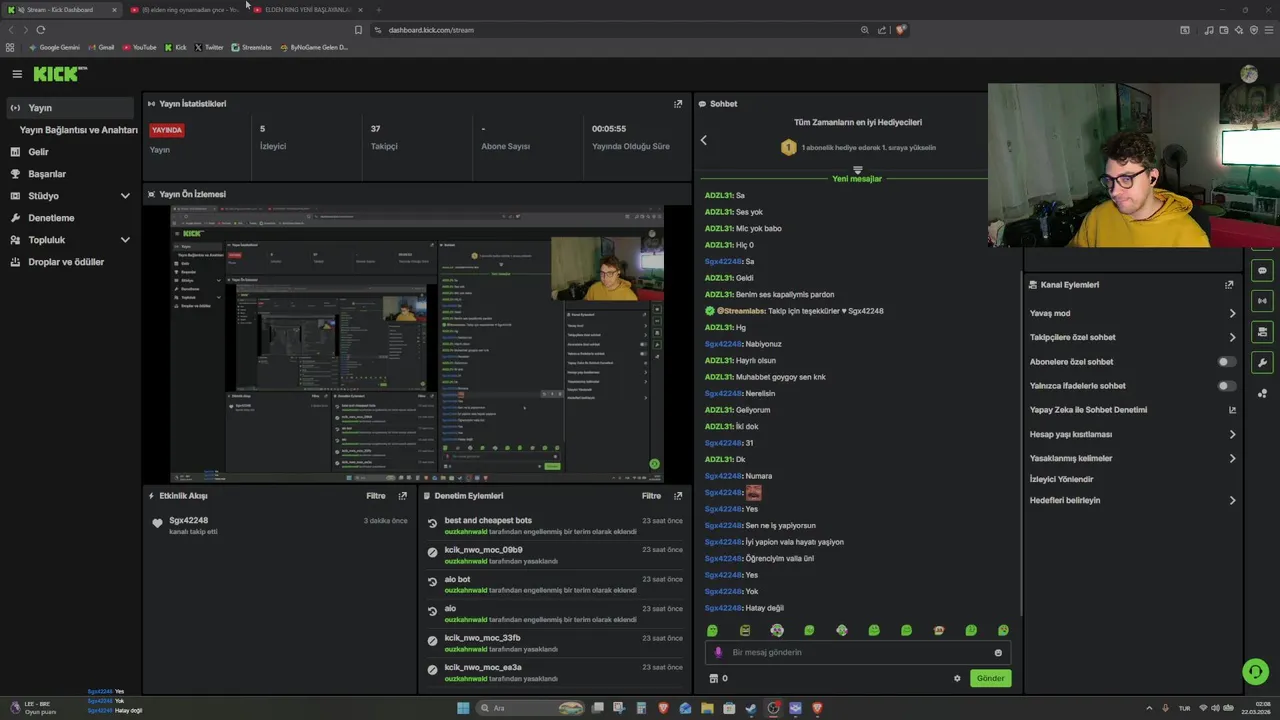
Task: Click the purple microphone icon in message box
Action: coord(718,653)
